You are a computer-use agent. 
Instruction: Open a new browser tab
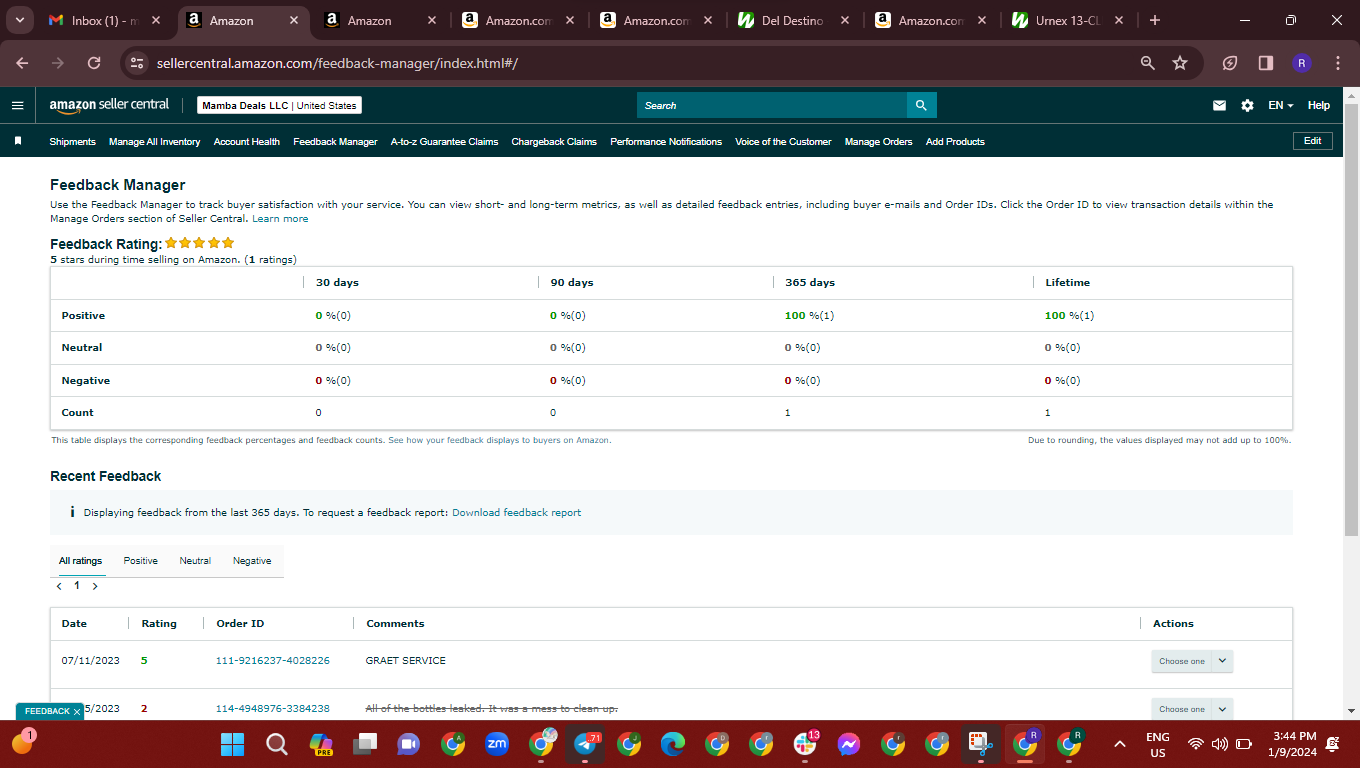1155,20
